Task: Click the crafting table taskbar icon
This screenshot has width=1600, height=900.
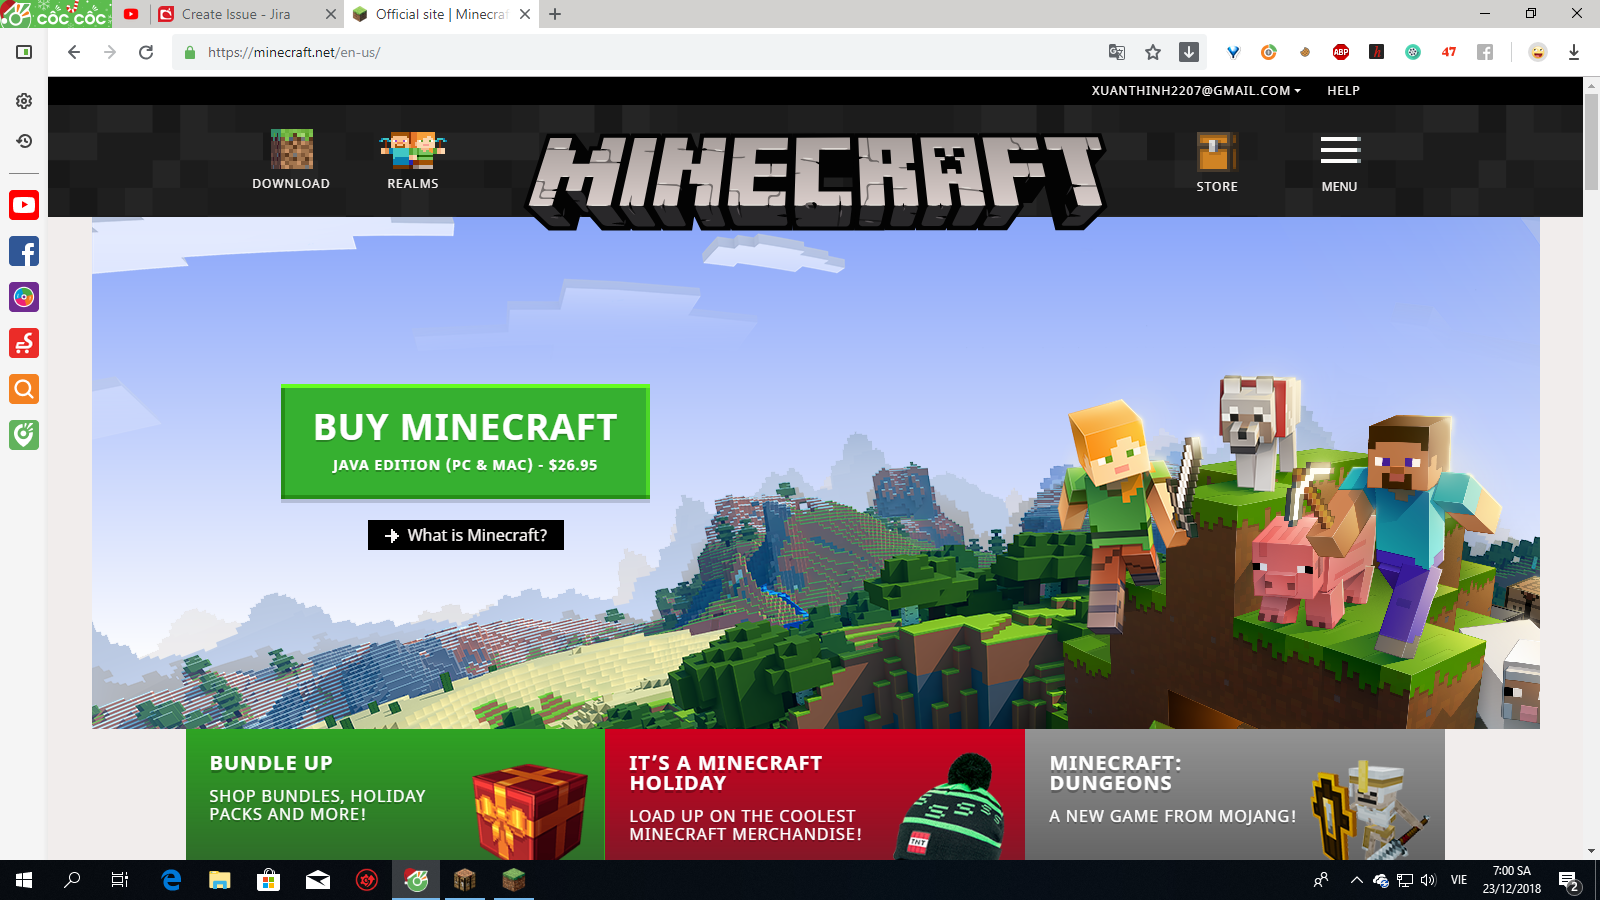Action: [465, 880]
